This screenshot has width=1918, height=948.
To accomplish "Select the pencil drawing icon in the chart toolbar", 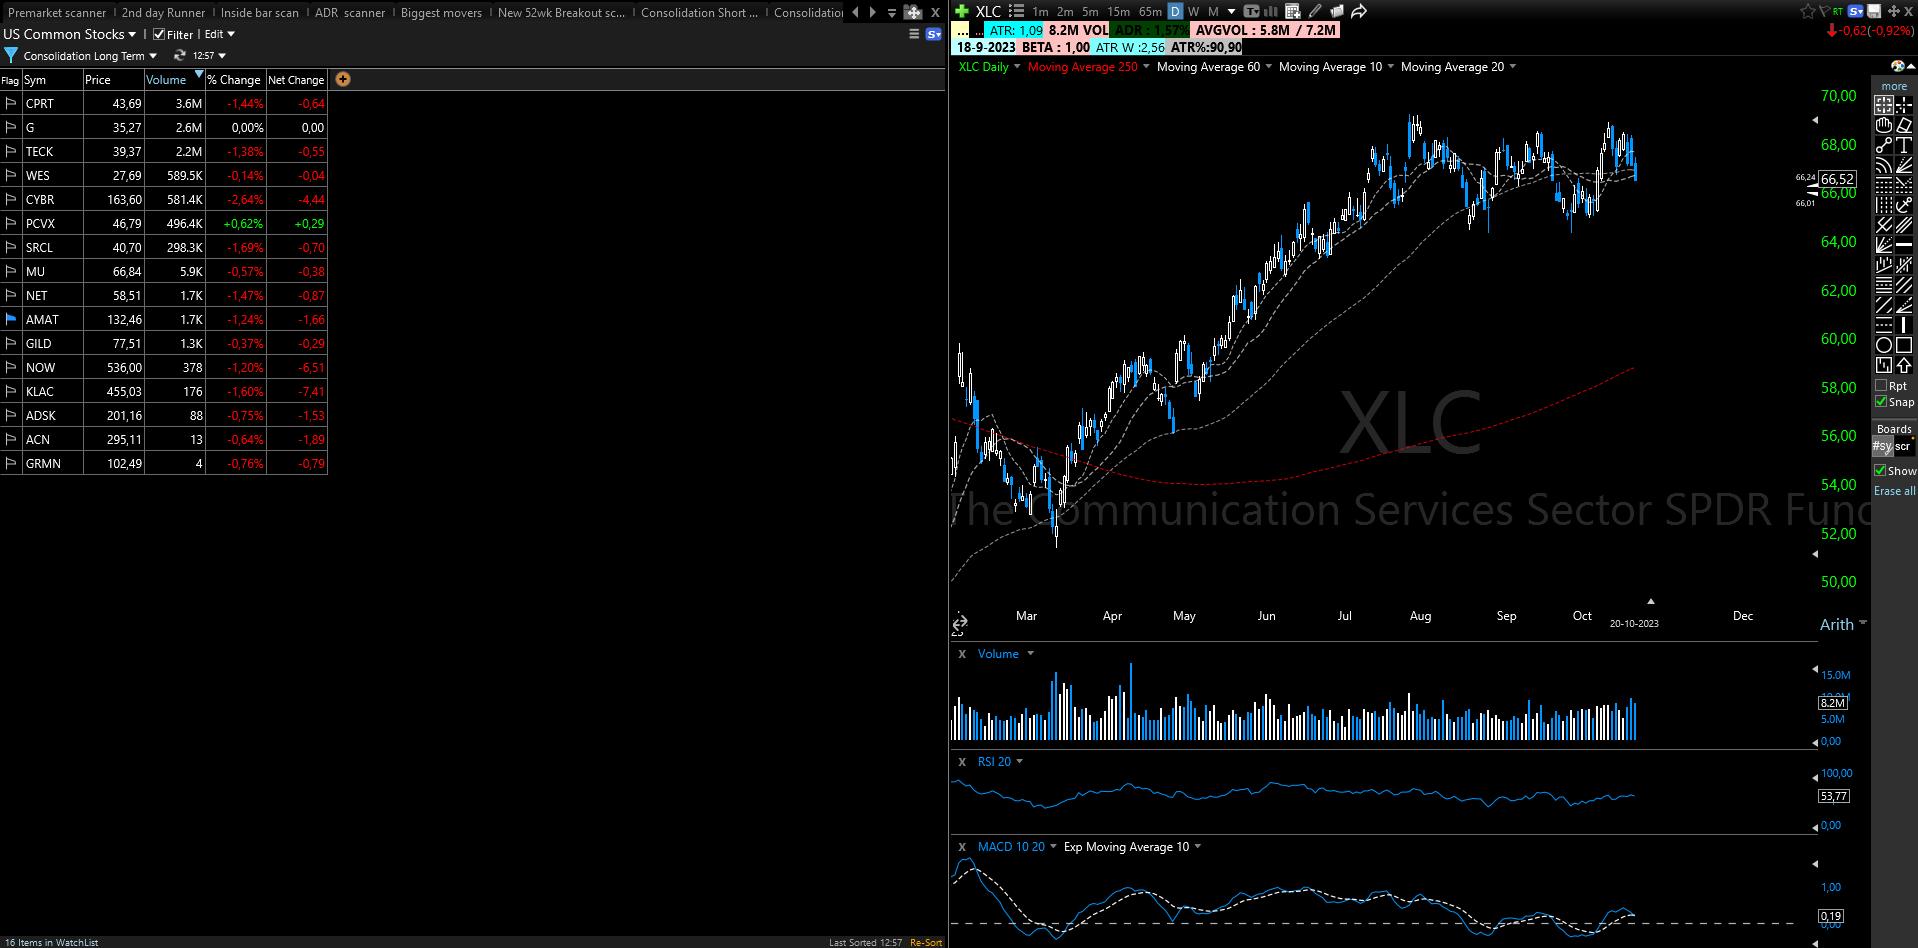I will (x=1315, y=11).
